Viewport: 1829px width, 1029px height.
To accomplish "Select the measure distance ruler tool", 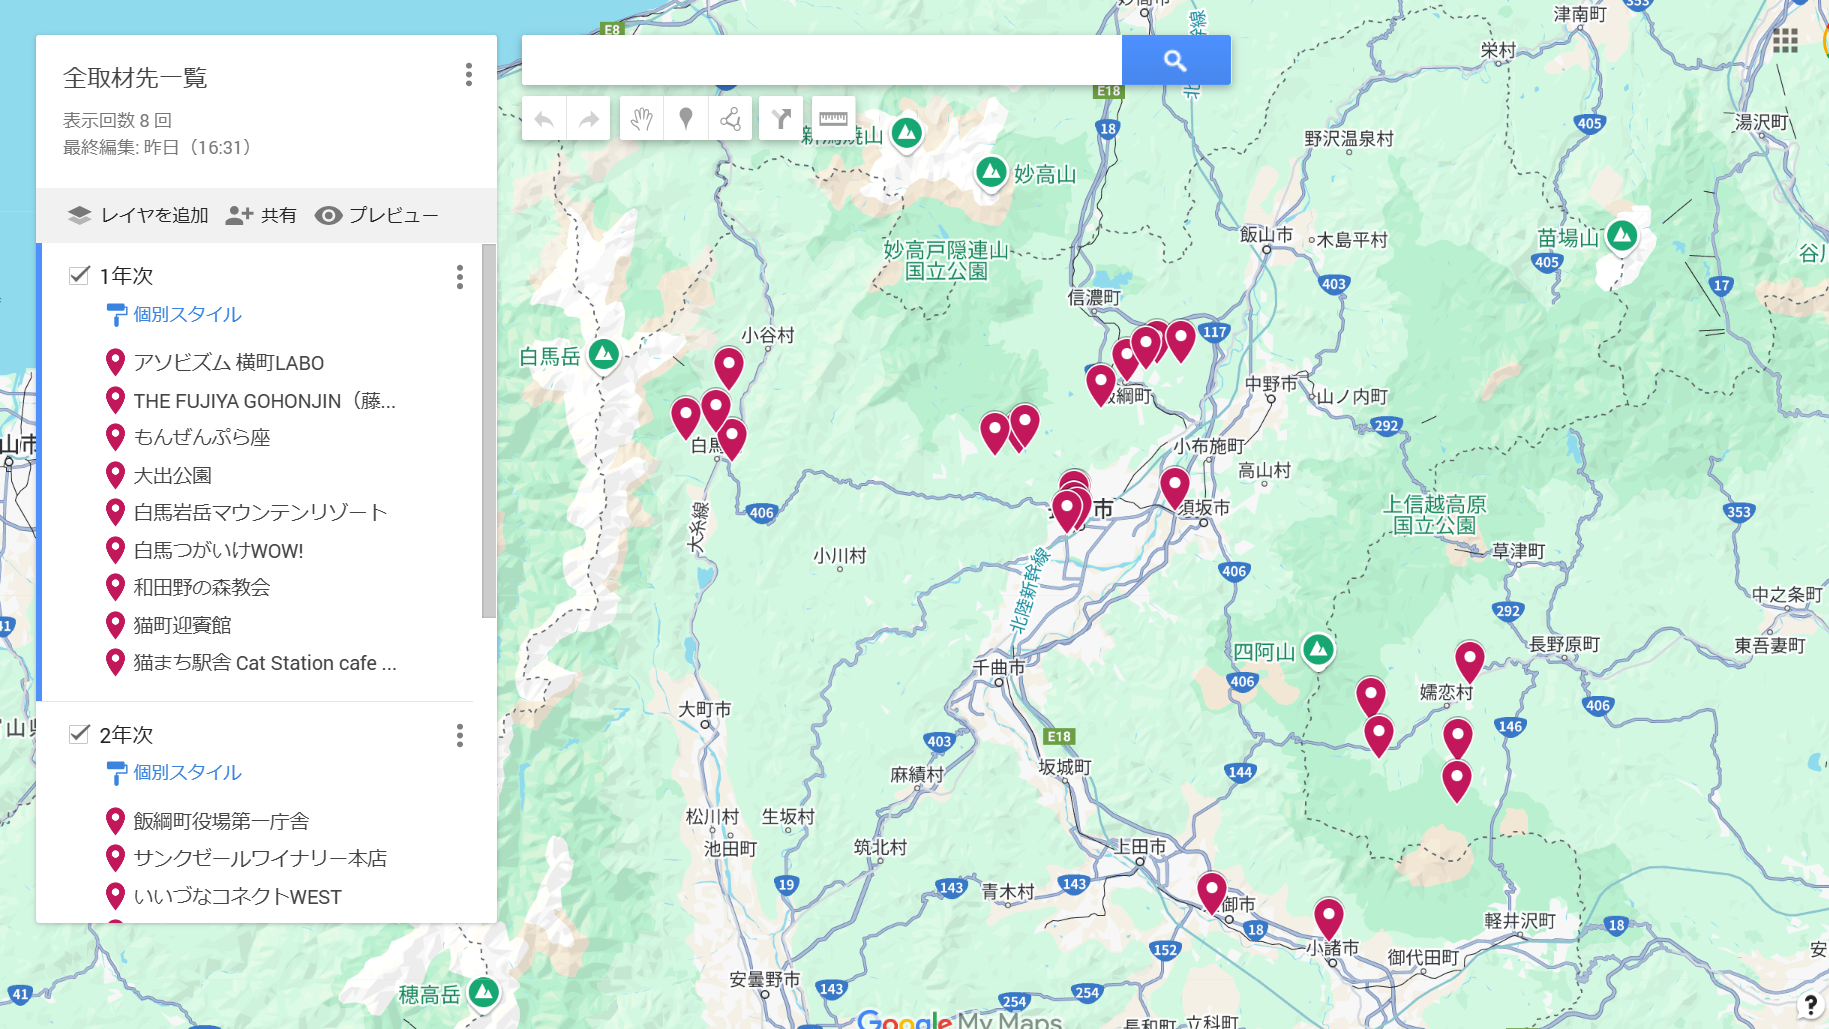I will click(833, 119).
